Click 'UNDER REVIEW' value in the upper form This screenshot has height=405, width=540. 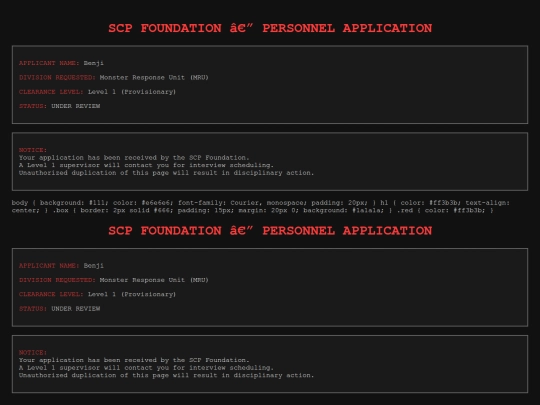tap(76, 106)
